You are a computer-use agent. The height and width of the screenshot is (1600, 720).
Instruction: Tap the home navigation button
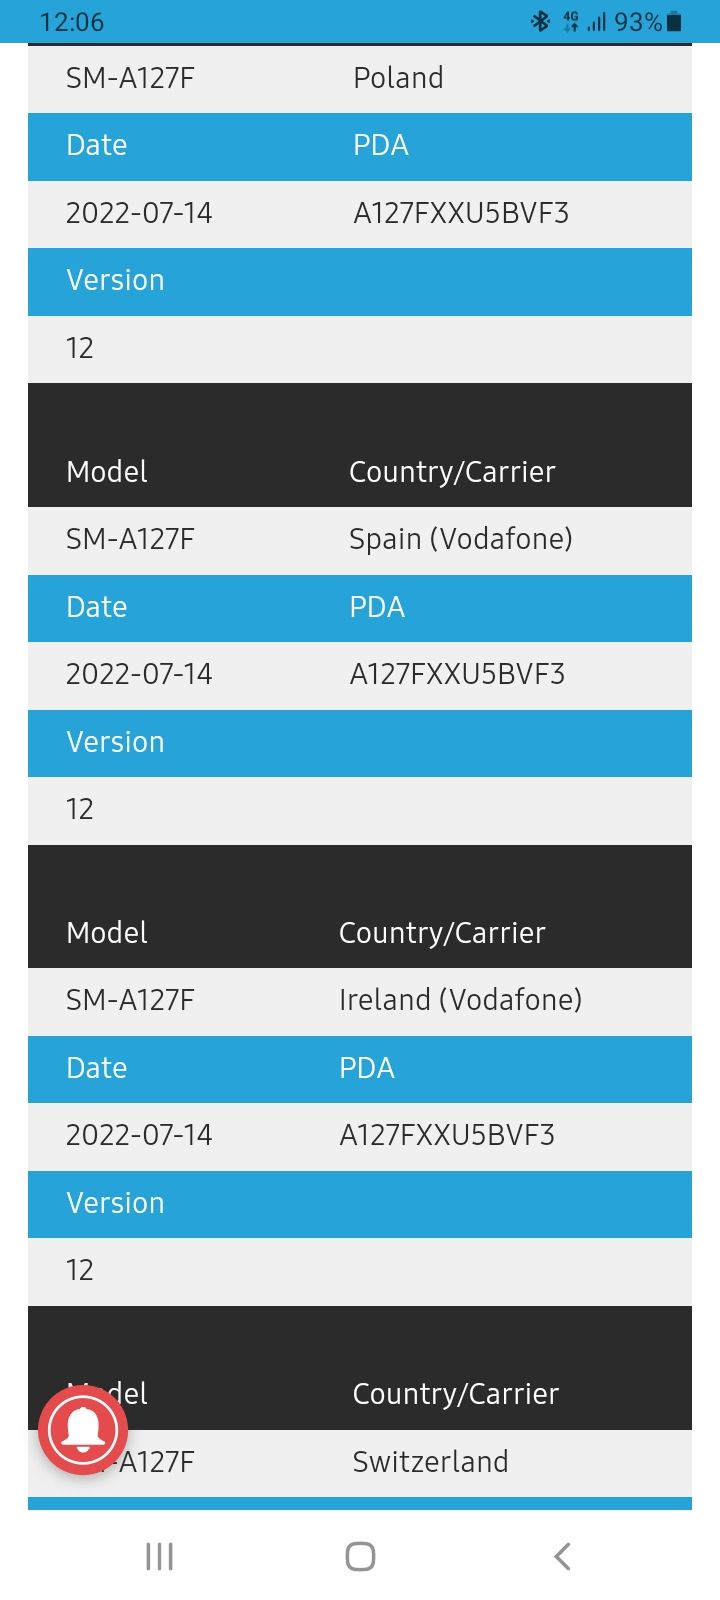click(x=360, y=1556)
